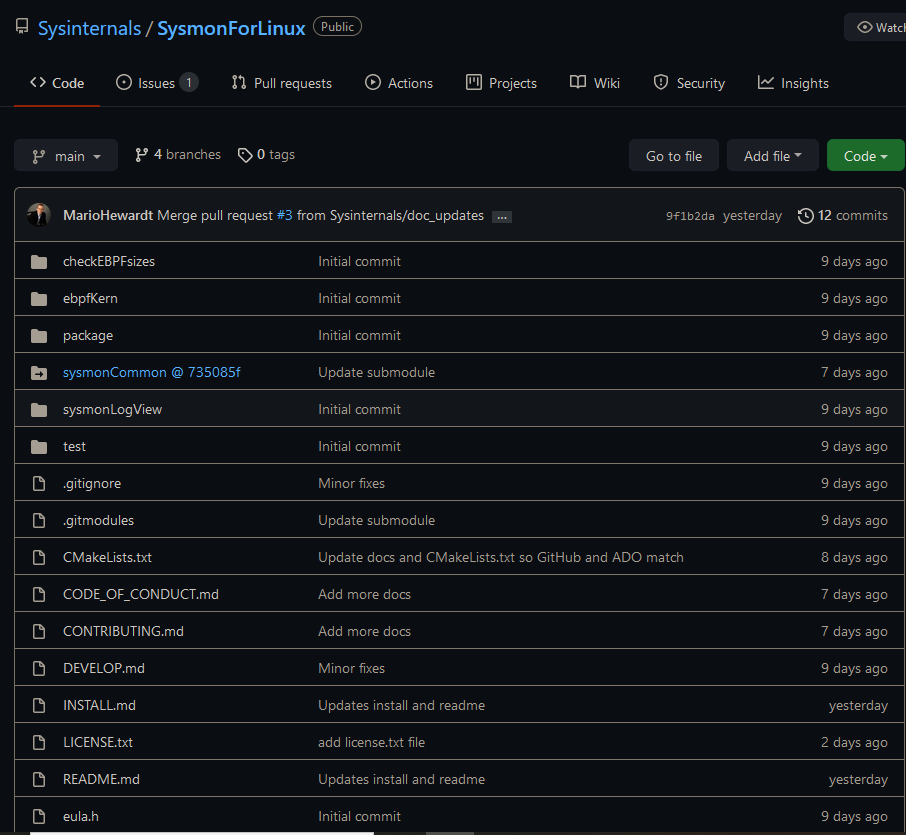Open the Insights tab
The image size is (906, 835).
coord(793,83)
